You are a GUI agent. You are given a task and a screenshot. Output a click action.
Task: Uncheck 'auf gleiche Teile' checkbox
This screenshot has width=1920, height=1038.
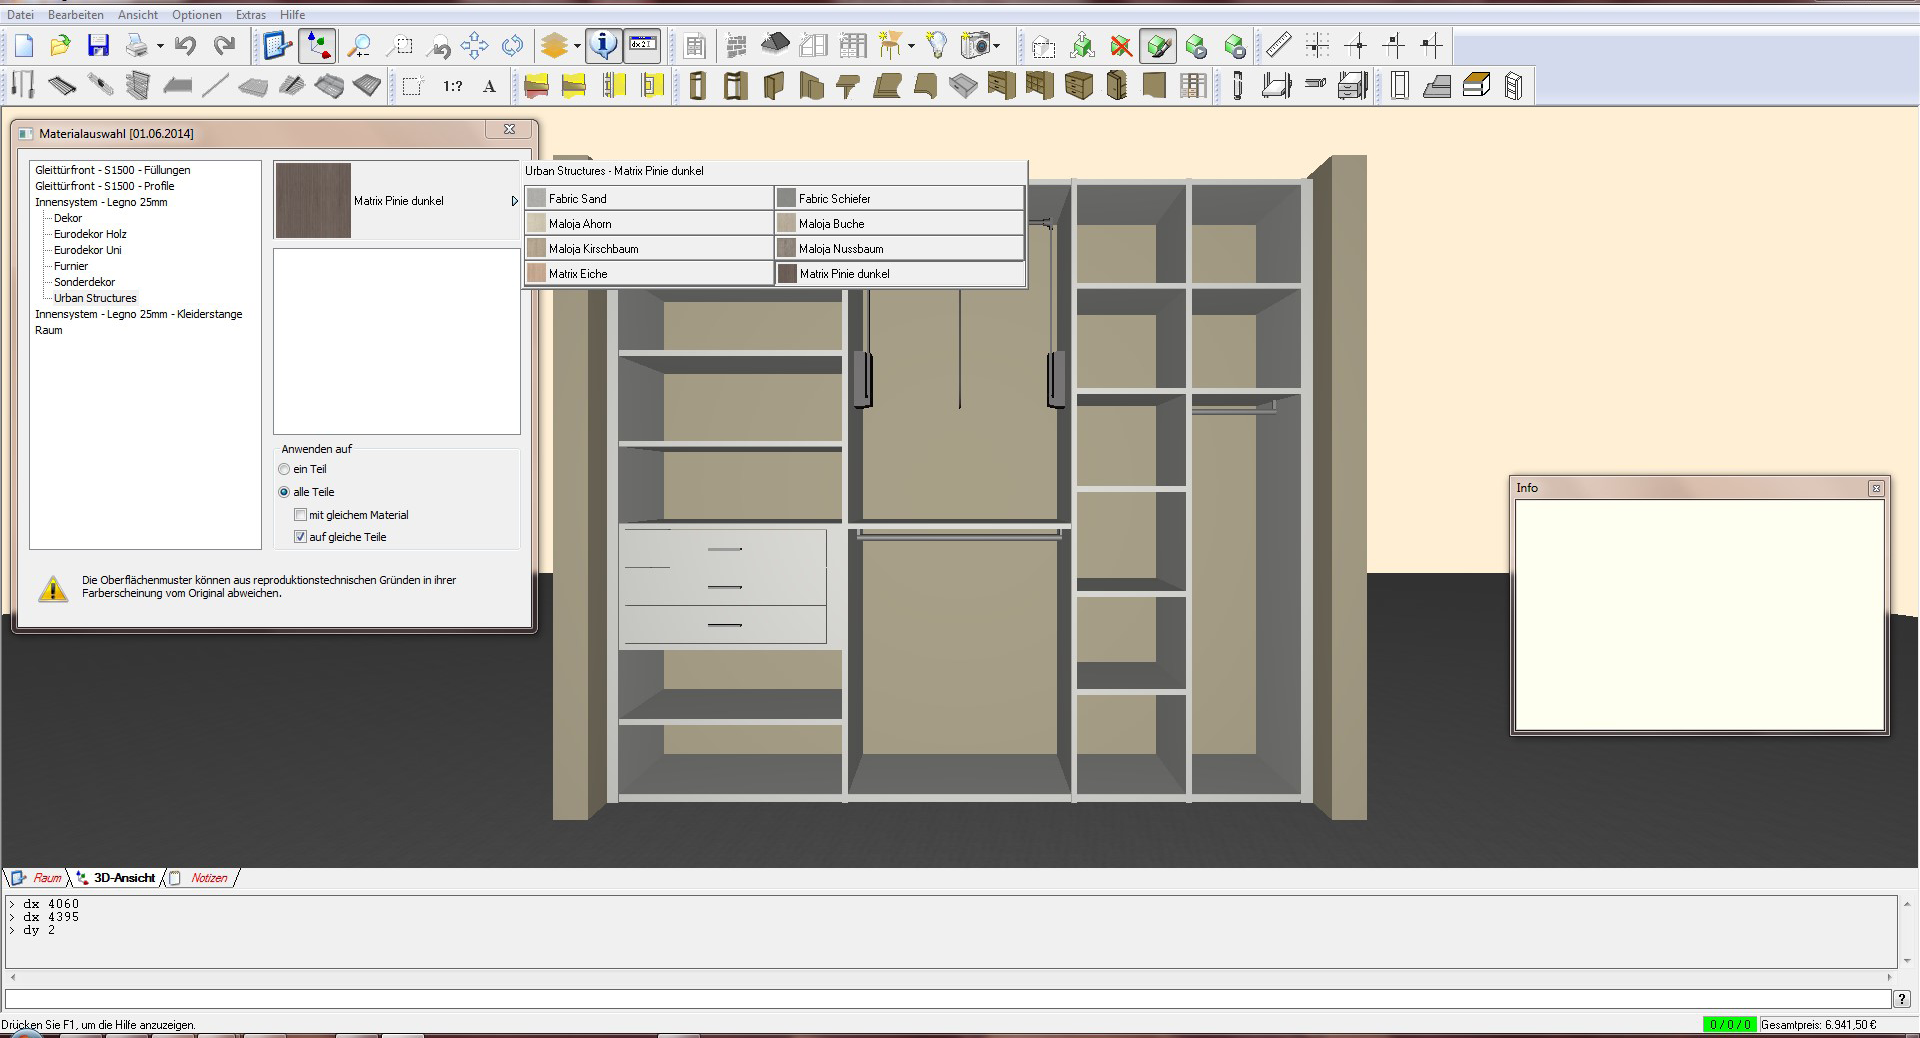[x=301, y=537]
